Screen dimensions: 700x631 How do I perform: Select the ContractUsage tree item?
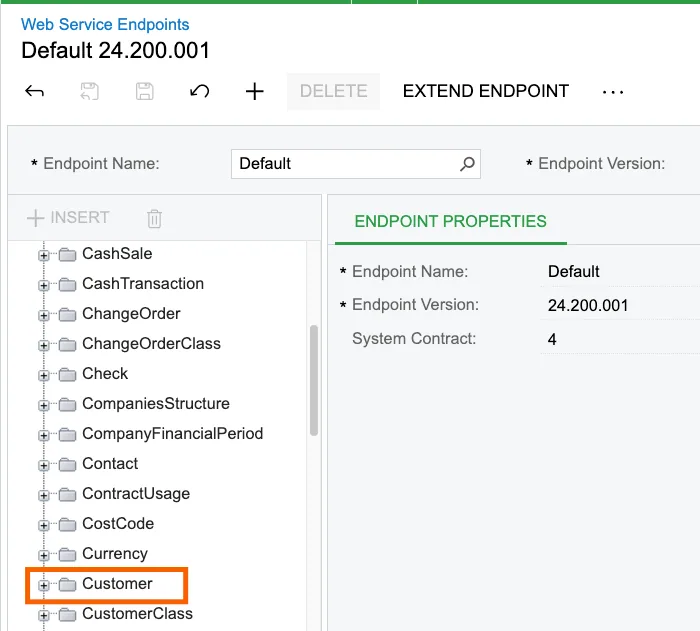coord(136,493)
